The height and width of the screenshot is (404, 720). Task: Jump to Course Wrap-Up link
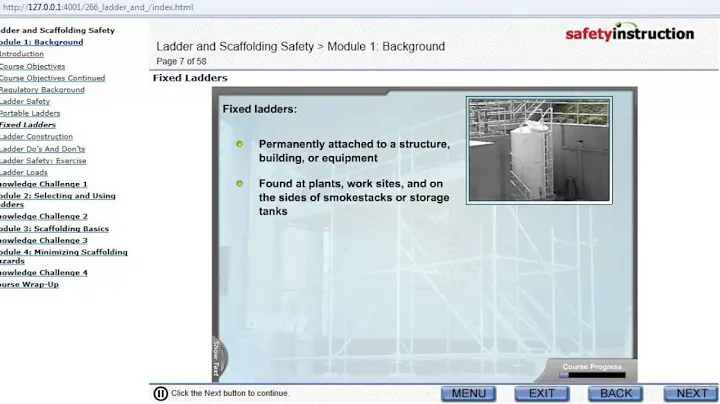click(x=29, y=285)
